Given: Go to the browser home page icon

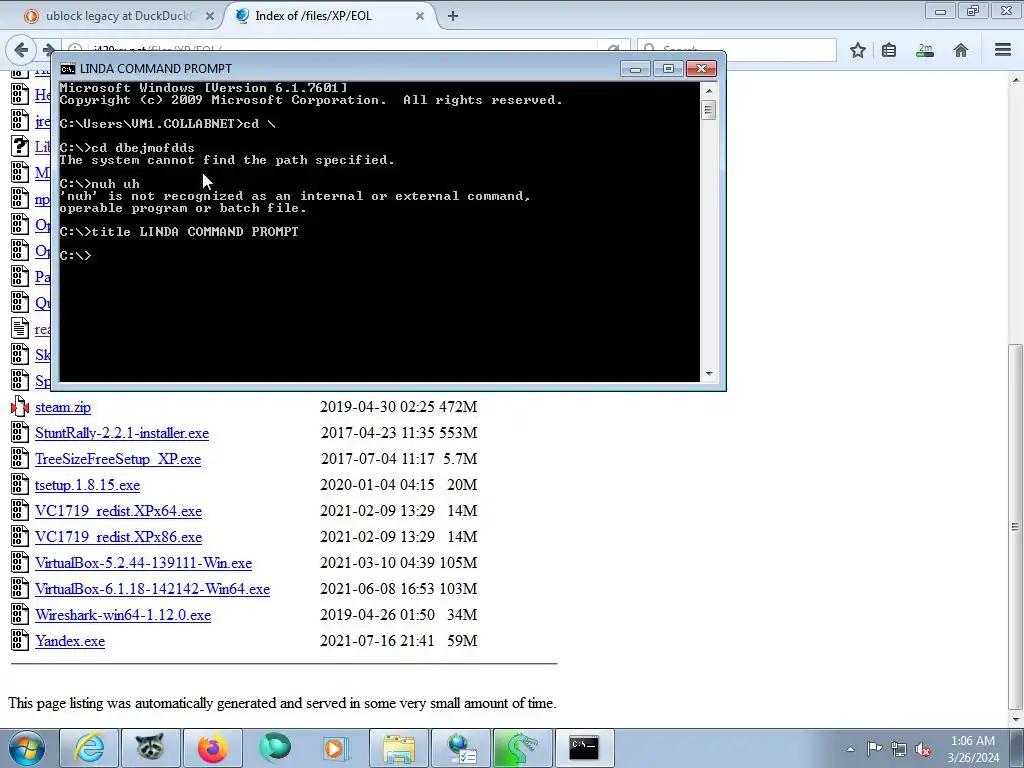Looking at the screenshot, I should click(961, 50).
